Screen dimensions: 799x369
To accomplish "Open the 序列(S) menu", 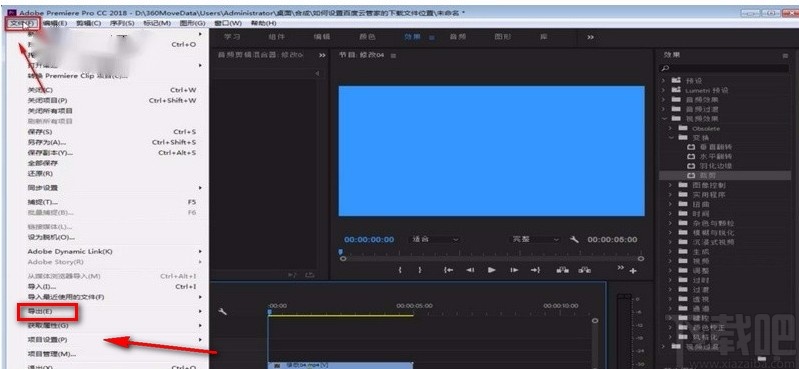I will coord(122,23).
